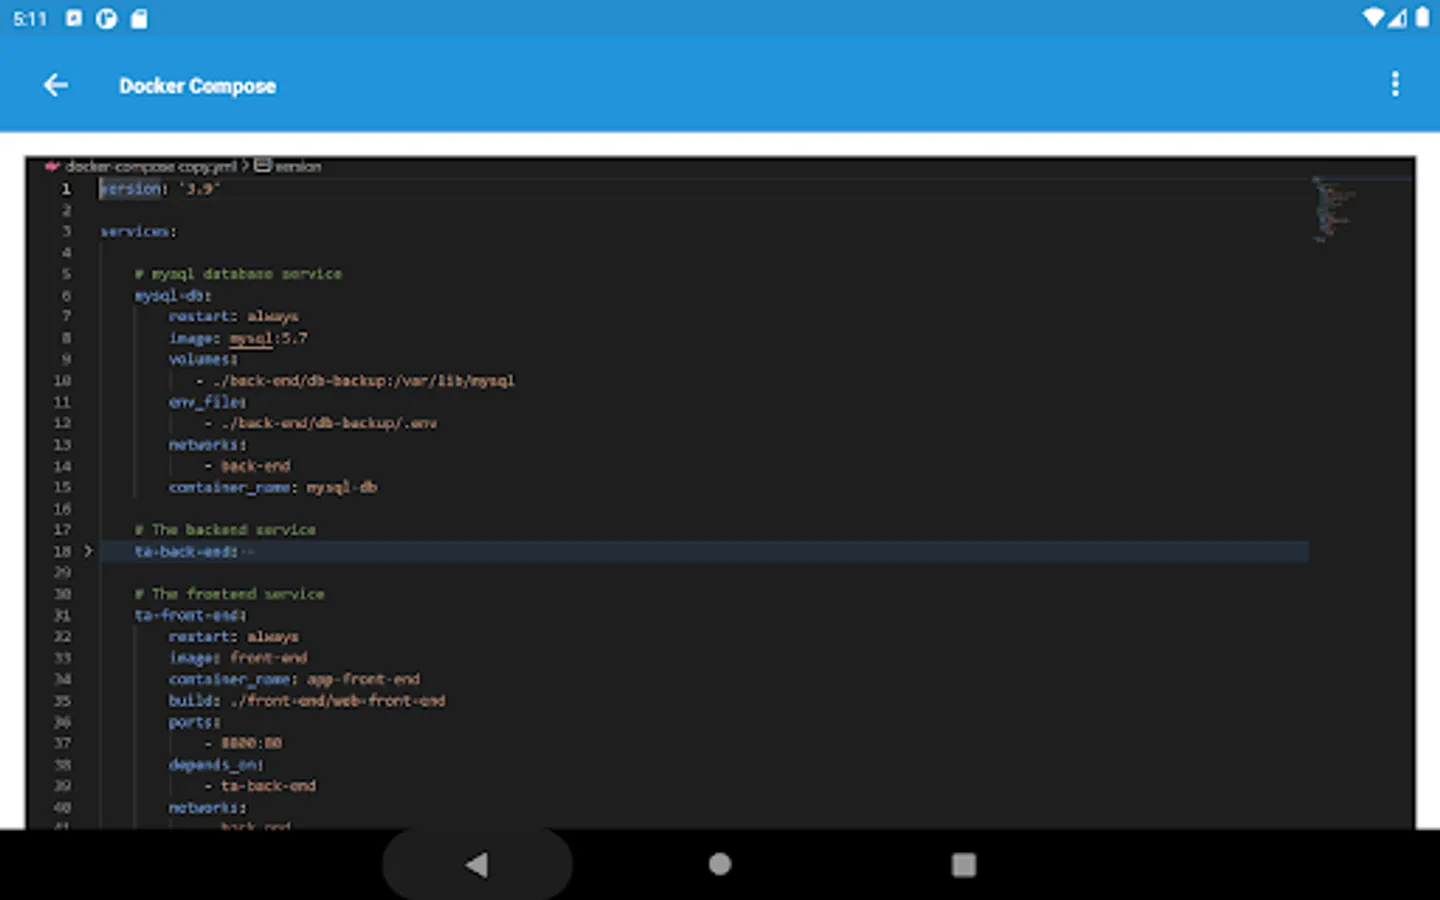Click the restart: always value under mysql-db
Image resolution: width=1440 pixels, height=900 pixels.
232,316
